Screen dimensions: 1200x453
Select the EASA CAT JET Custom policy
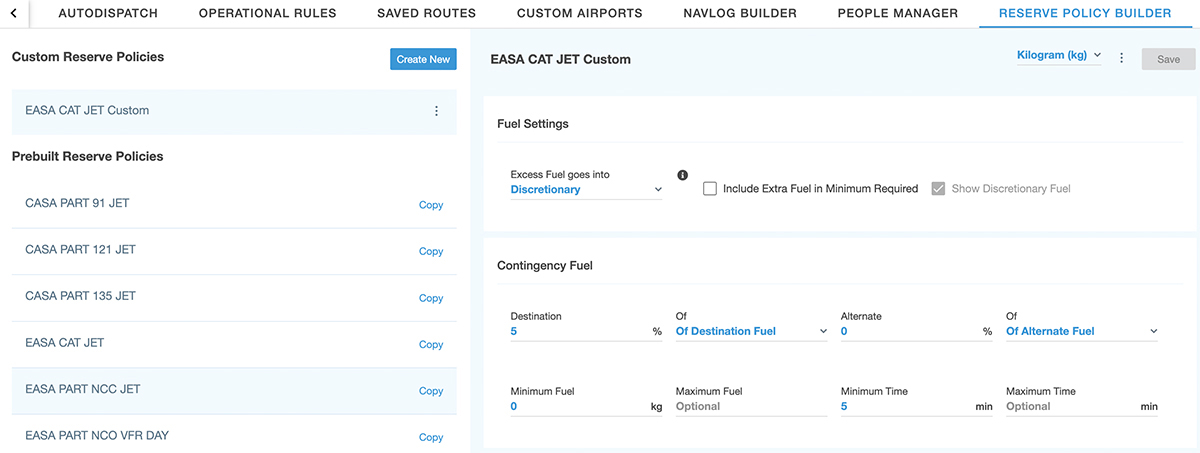tap(87, 111)
